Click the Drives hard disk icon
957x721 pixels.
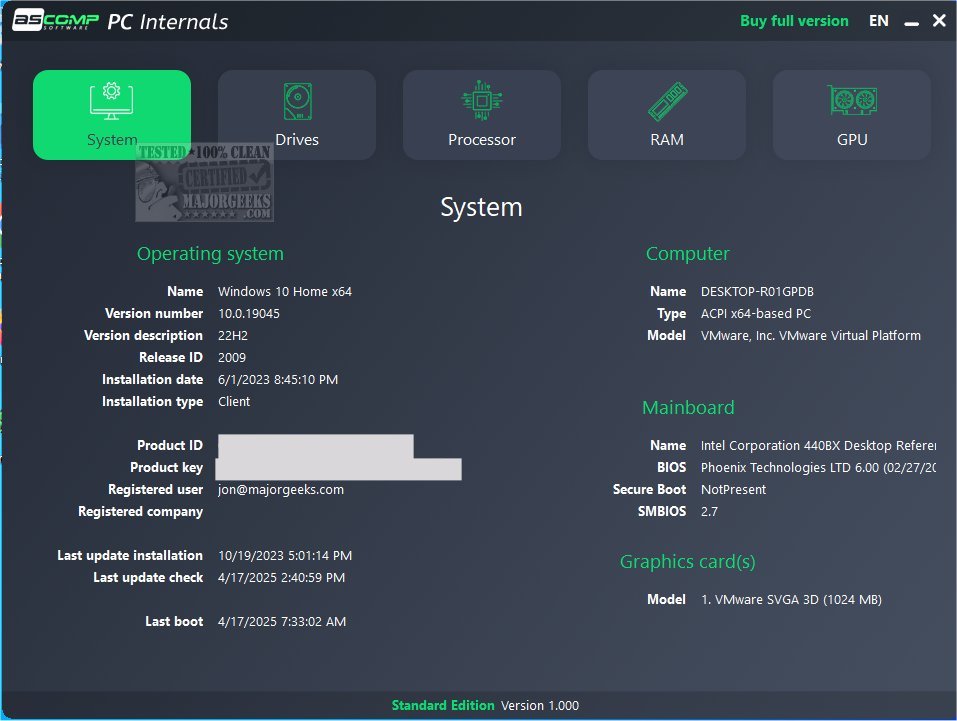296,99
